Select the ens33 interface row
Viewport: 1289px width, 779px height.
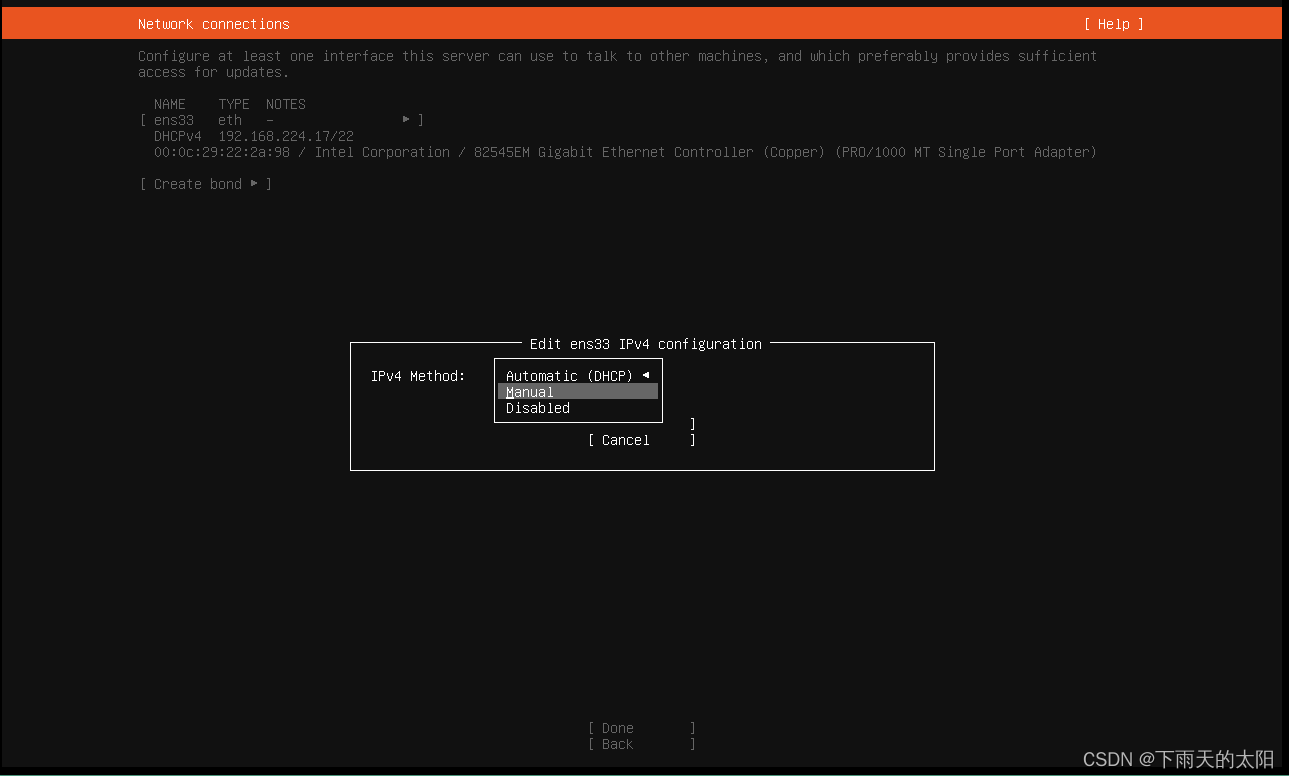point(173,119)
